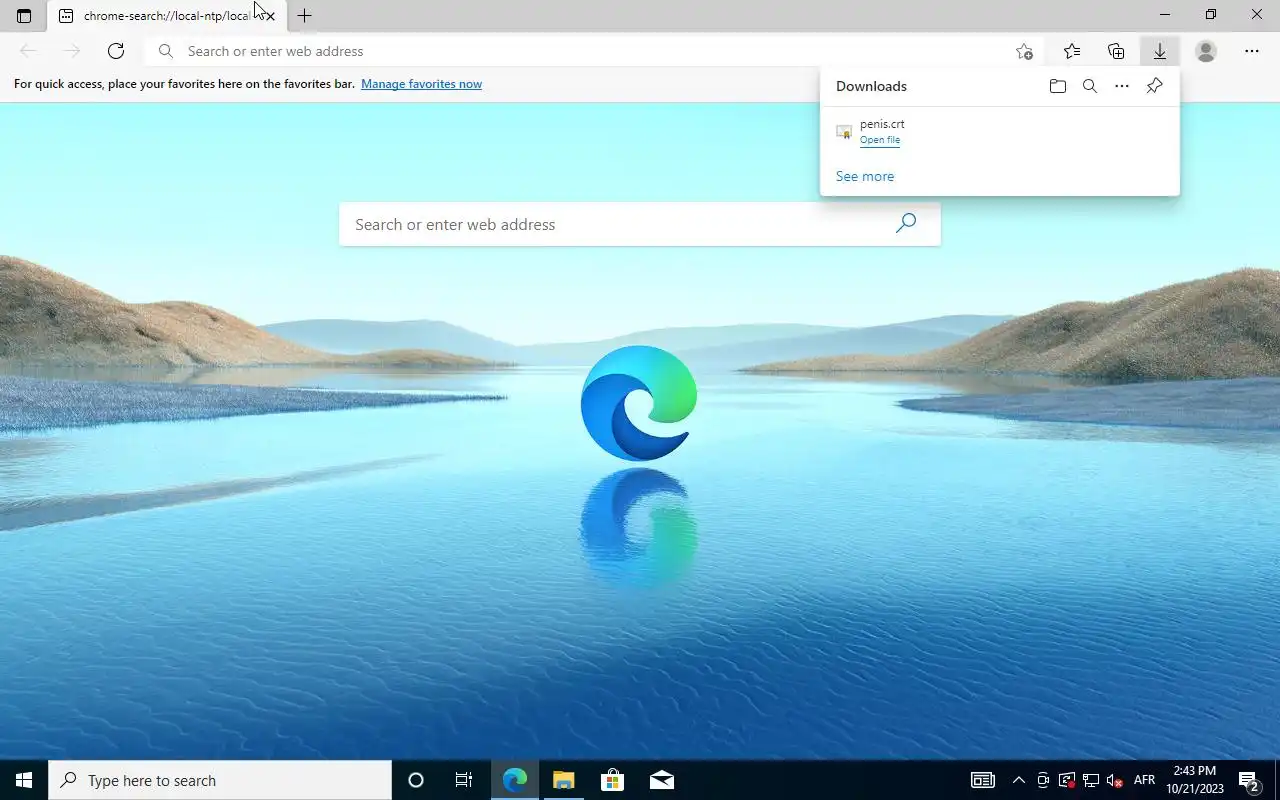
Task: Close the chrome-search local-ntp tab
Action: (270, 16)
